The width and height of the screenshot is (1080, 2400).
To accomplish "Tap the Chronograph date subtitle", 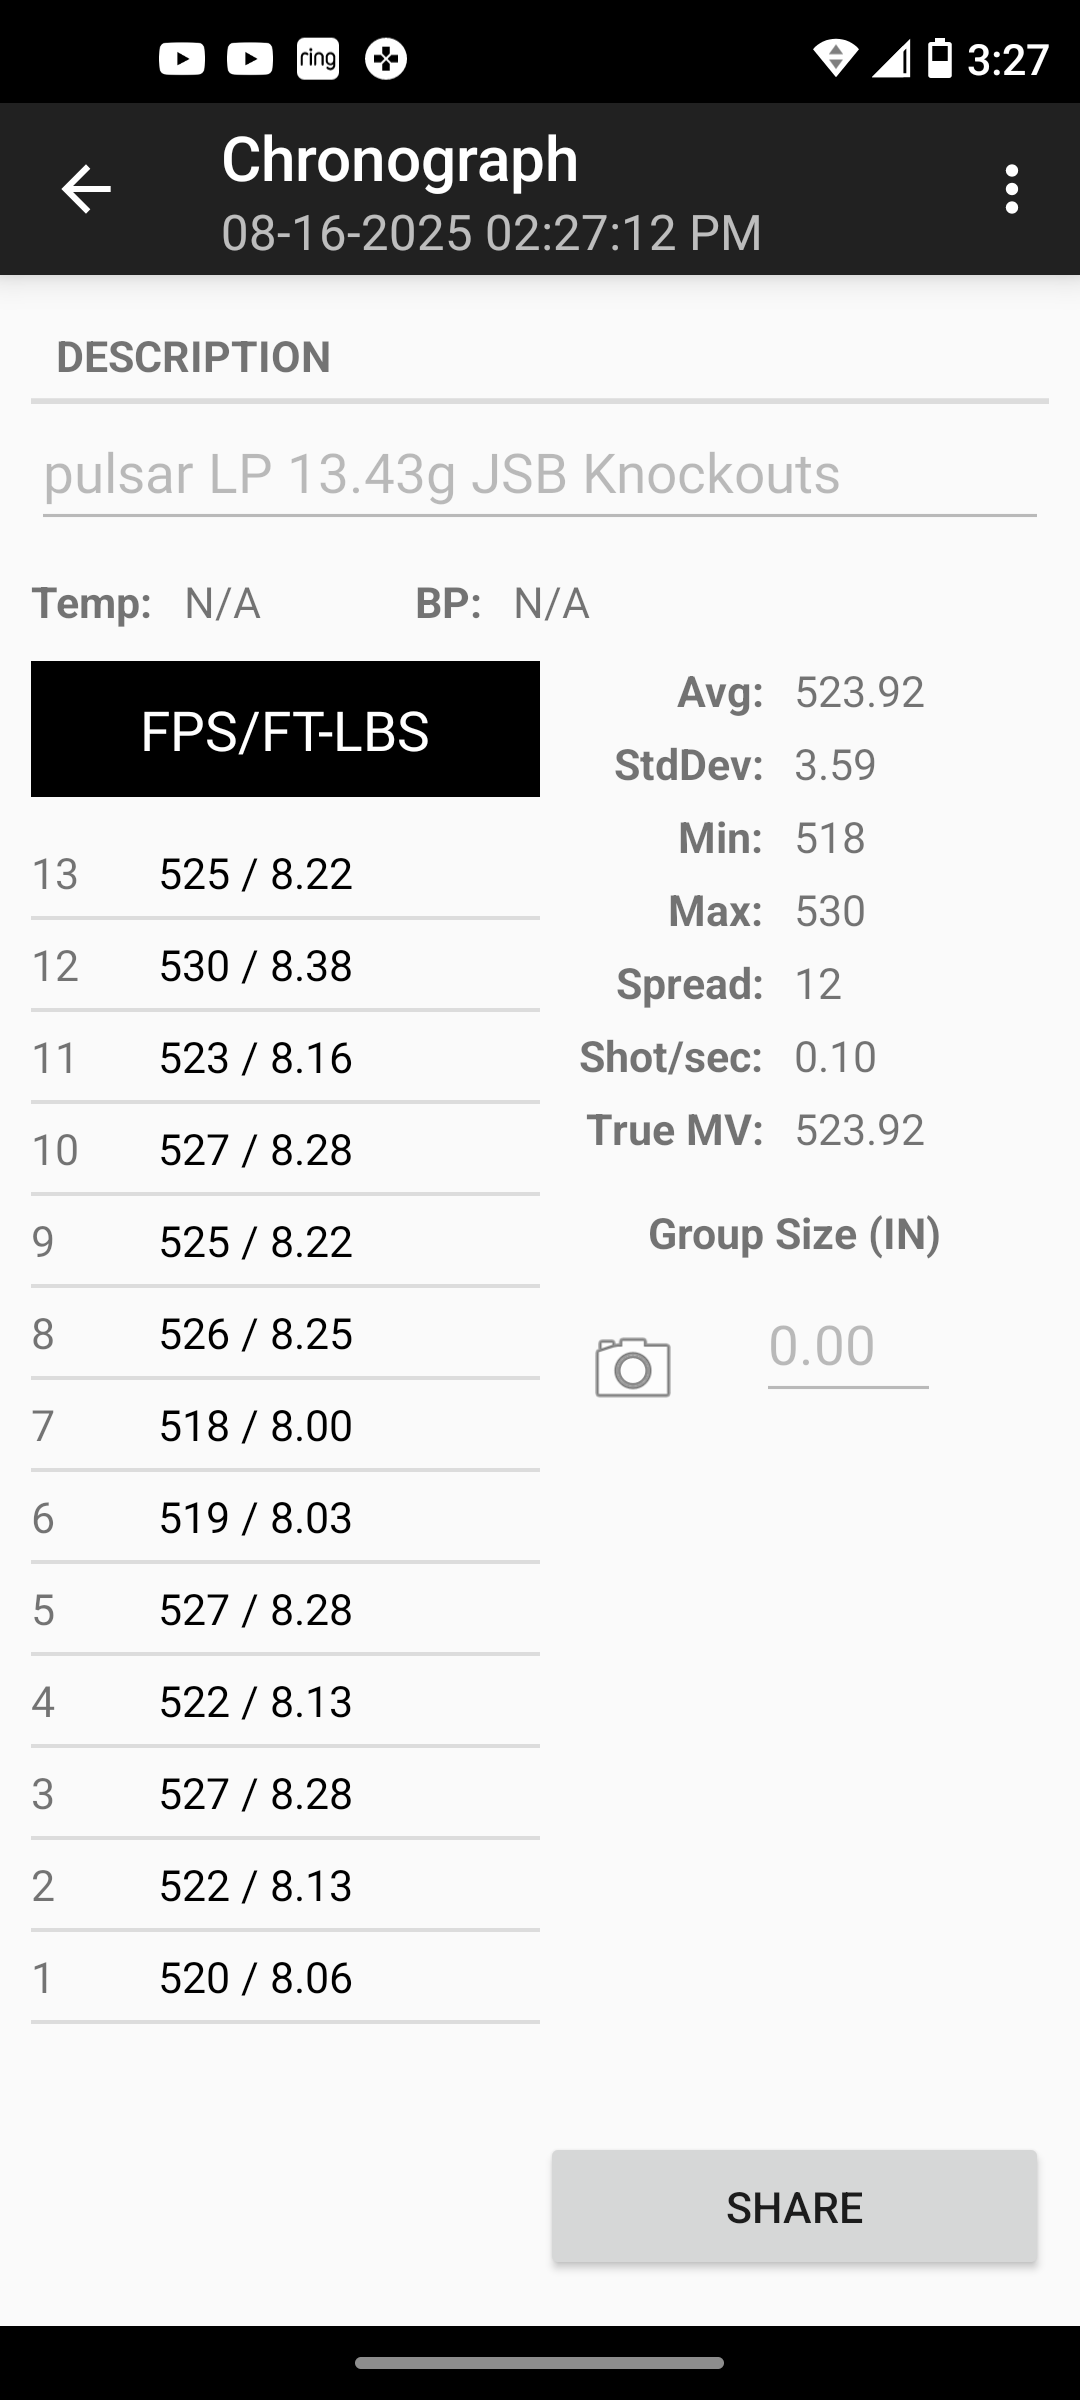I will coord(491,233).
